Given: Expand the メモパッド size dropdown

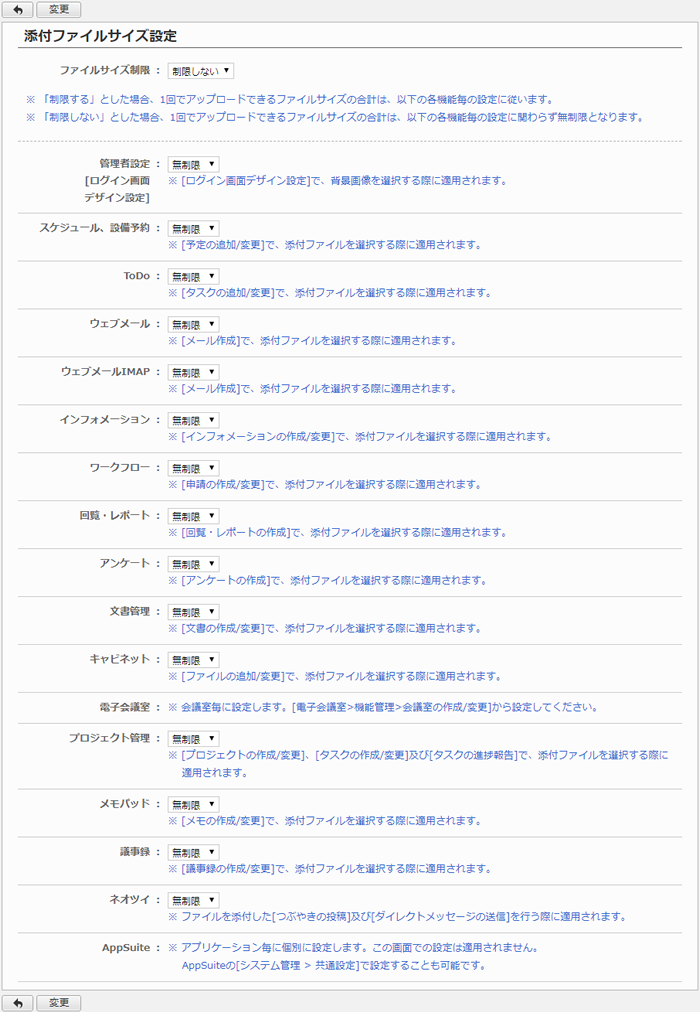Looking at the screenshot, I should 193,805.
